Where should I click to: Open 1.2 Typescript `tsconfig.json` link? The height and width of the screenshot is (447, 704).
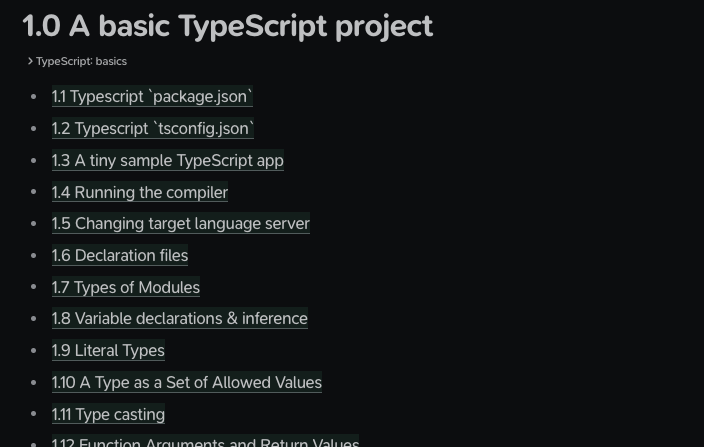(153, 128)
